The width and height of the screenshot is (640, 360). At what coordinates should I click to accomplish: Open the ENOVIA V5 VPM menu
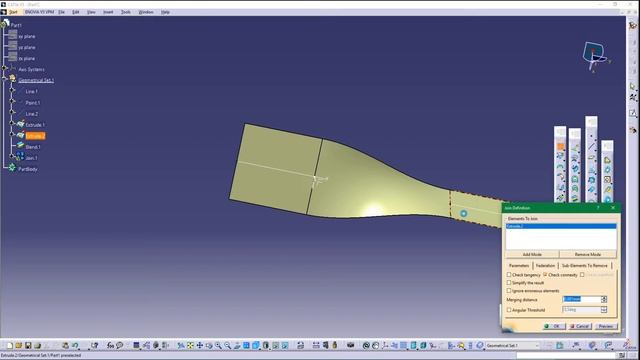tap(39, 12)
